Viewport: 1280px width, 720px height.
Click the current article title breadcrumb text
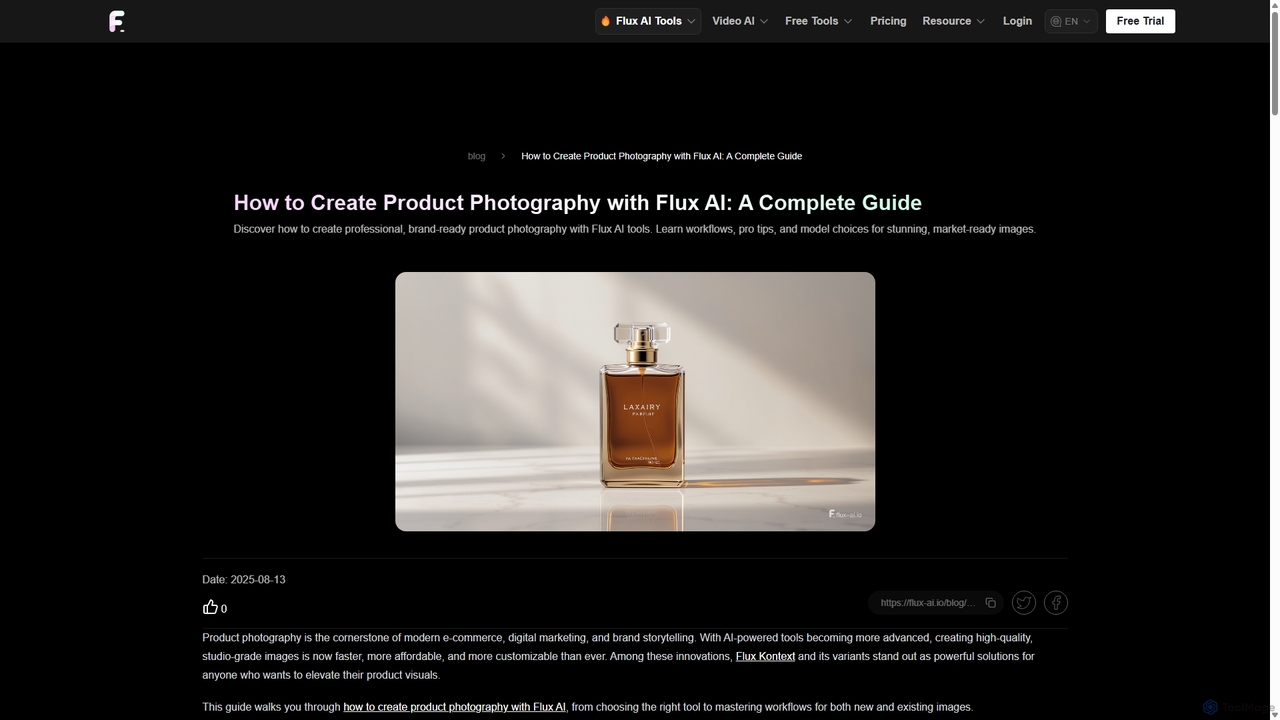click(x=661, y=156)
